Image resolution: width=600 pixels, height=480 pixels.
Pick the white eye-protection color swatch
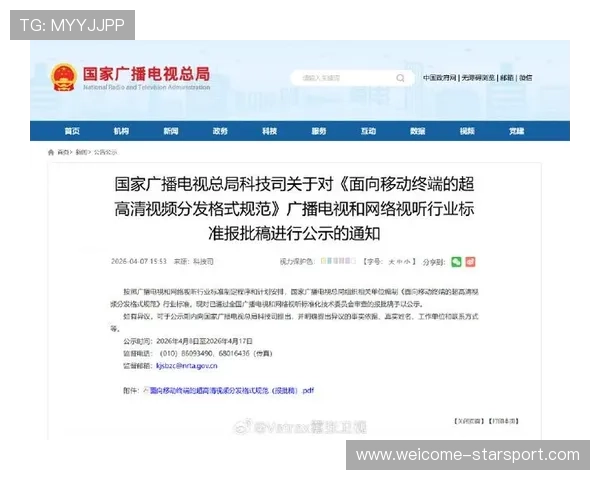pyautogui.click(x=354, y=261)
